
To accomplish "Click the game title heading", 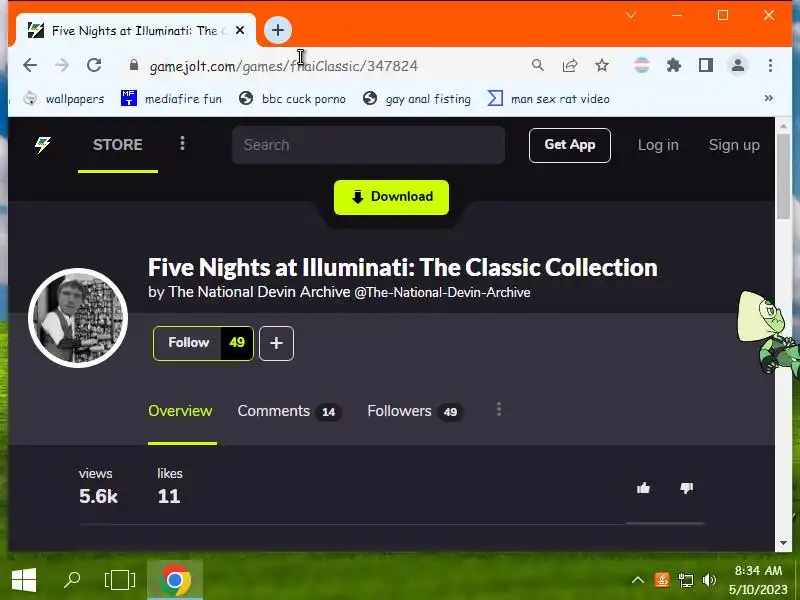I will point(403,267).
